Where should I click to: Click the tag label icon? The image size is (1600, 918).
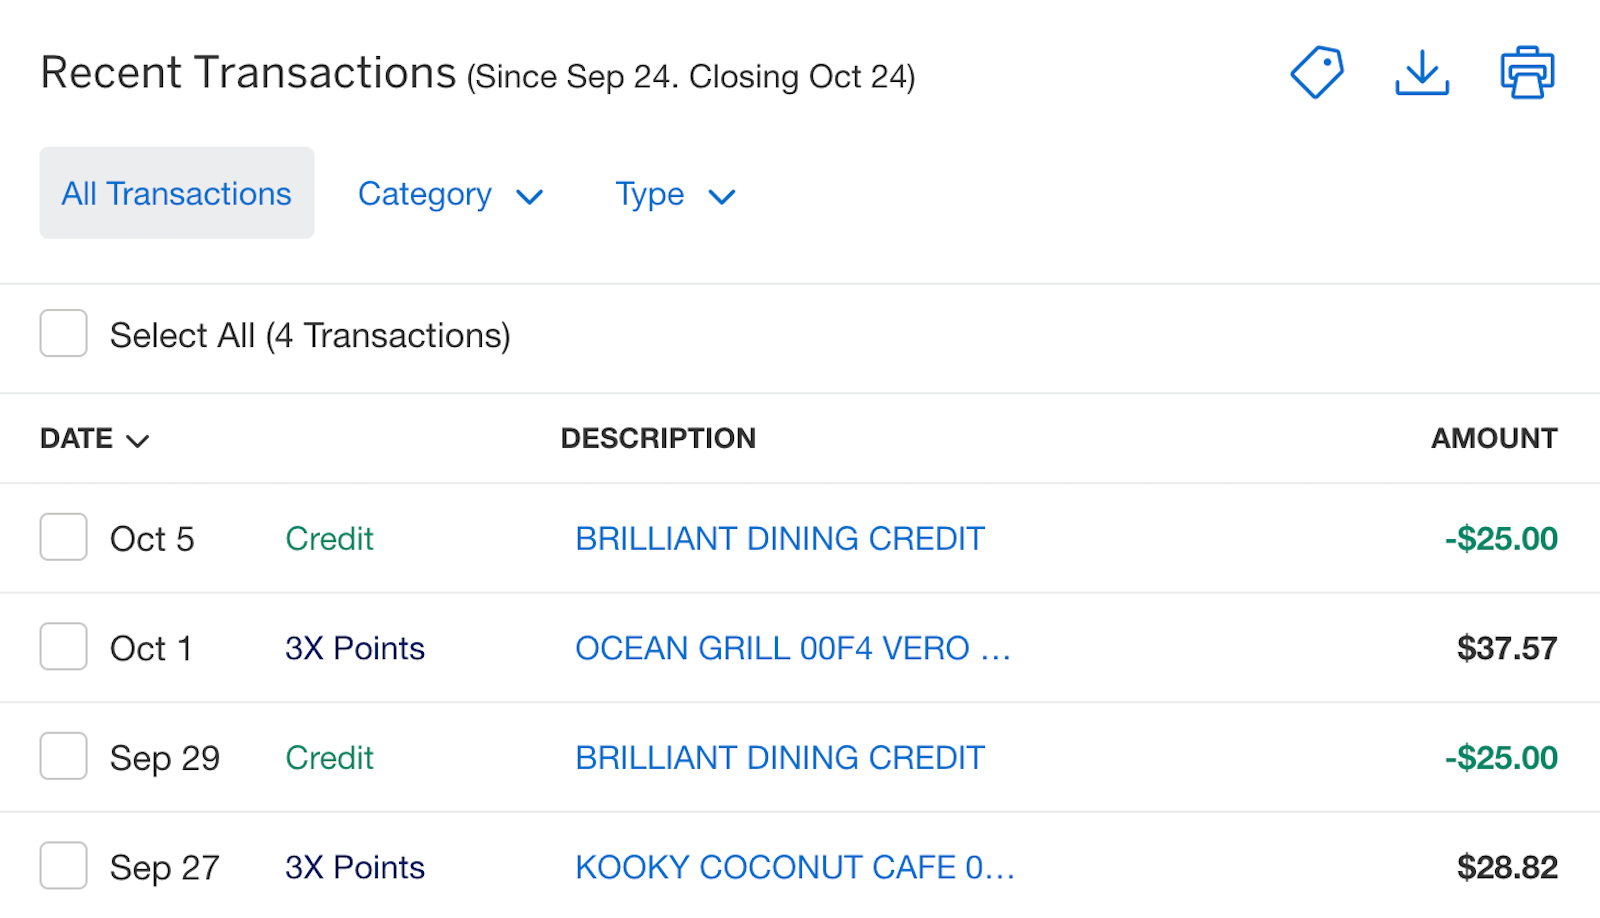pos(1317,72)
